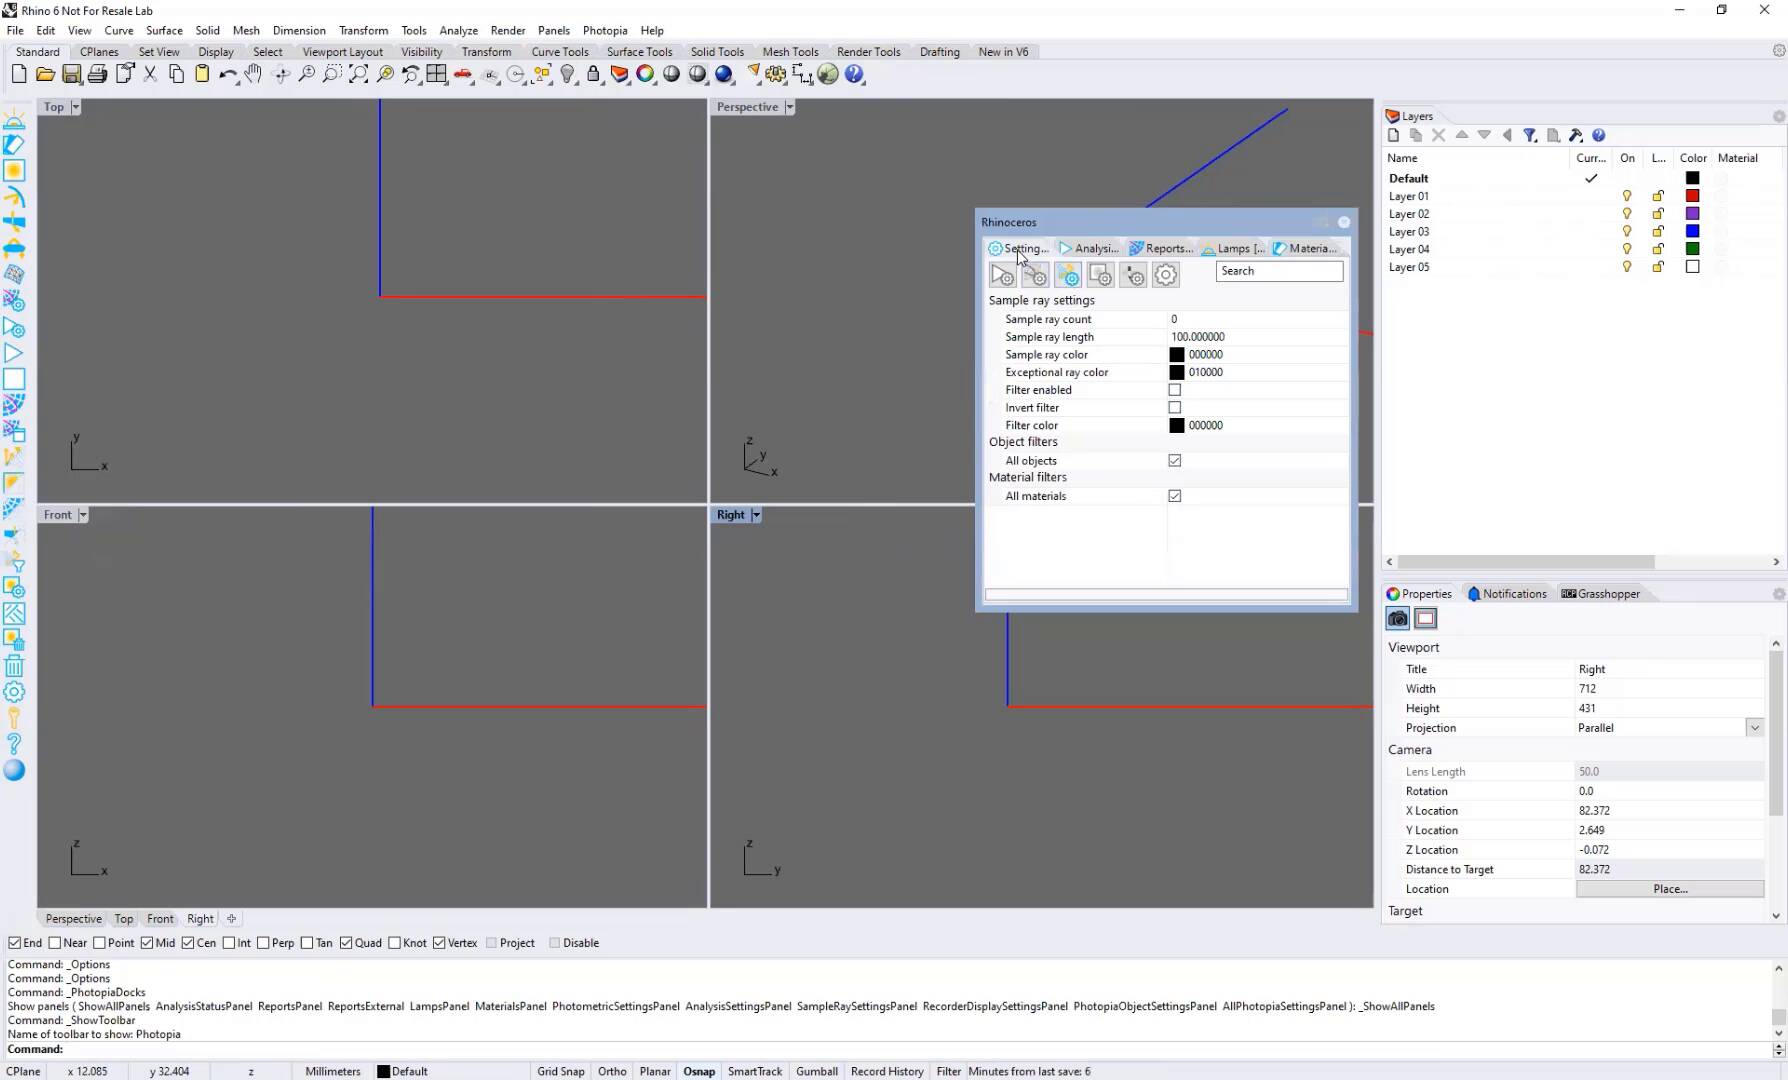The height and width of the screenshot is (1080, 1788).
Task: Toggle Grid Snap in status bar
Action: click(560, 1071)
